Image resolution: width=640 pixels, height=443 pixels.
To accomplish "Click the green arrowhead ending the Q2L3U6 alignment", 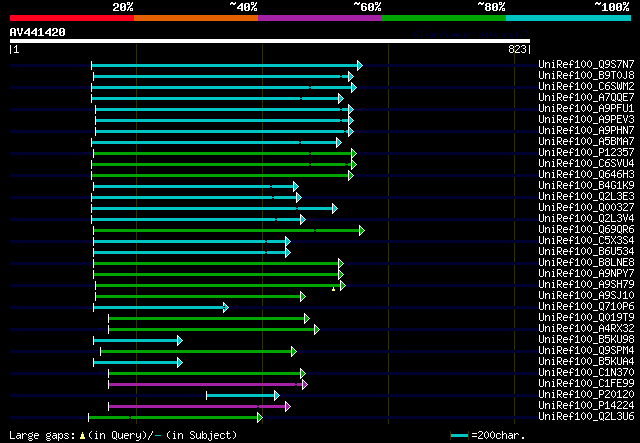I will pyautogui.click(x=260, y=418).
